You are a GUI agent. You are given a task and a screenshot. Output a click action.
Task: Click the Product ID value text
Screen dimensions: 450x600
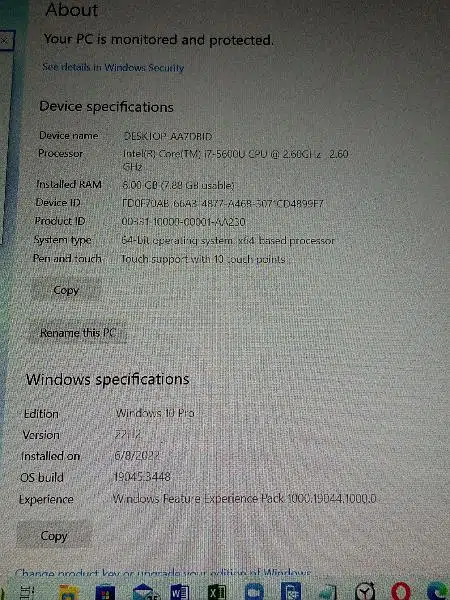point(183,222)
